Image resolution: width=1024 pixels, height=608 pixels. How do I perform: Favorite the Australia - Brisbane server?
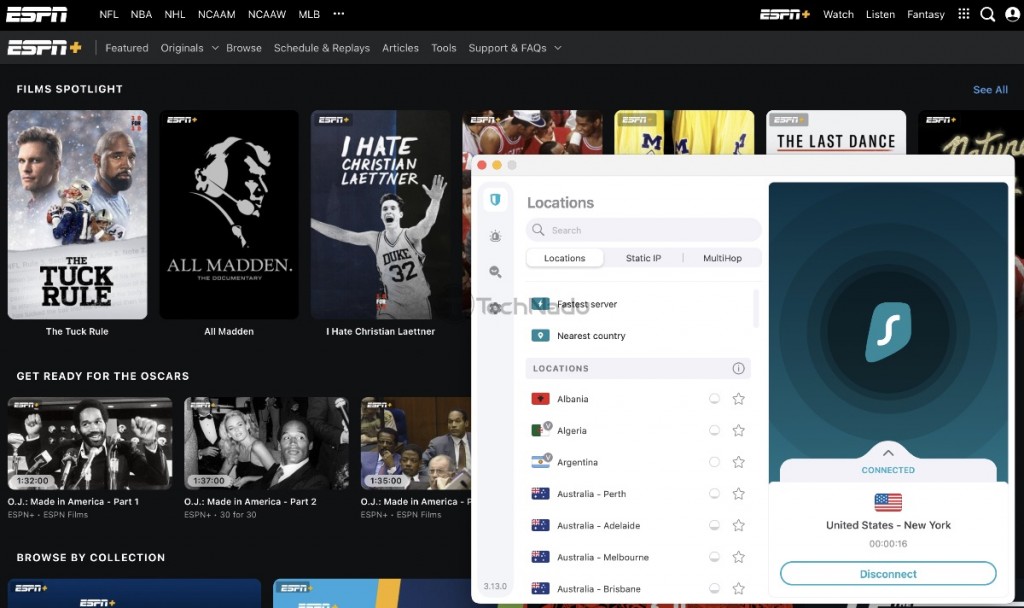click(739, 588)
